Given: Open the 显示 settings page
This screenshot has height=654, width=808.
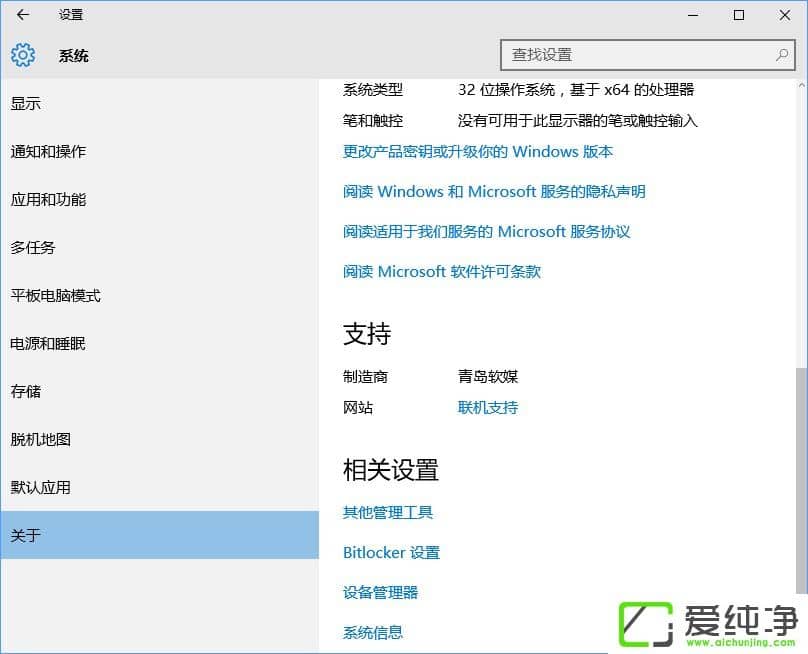Looking at the screenshot, I should 26,104.
